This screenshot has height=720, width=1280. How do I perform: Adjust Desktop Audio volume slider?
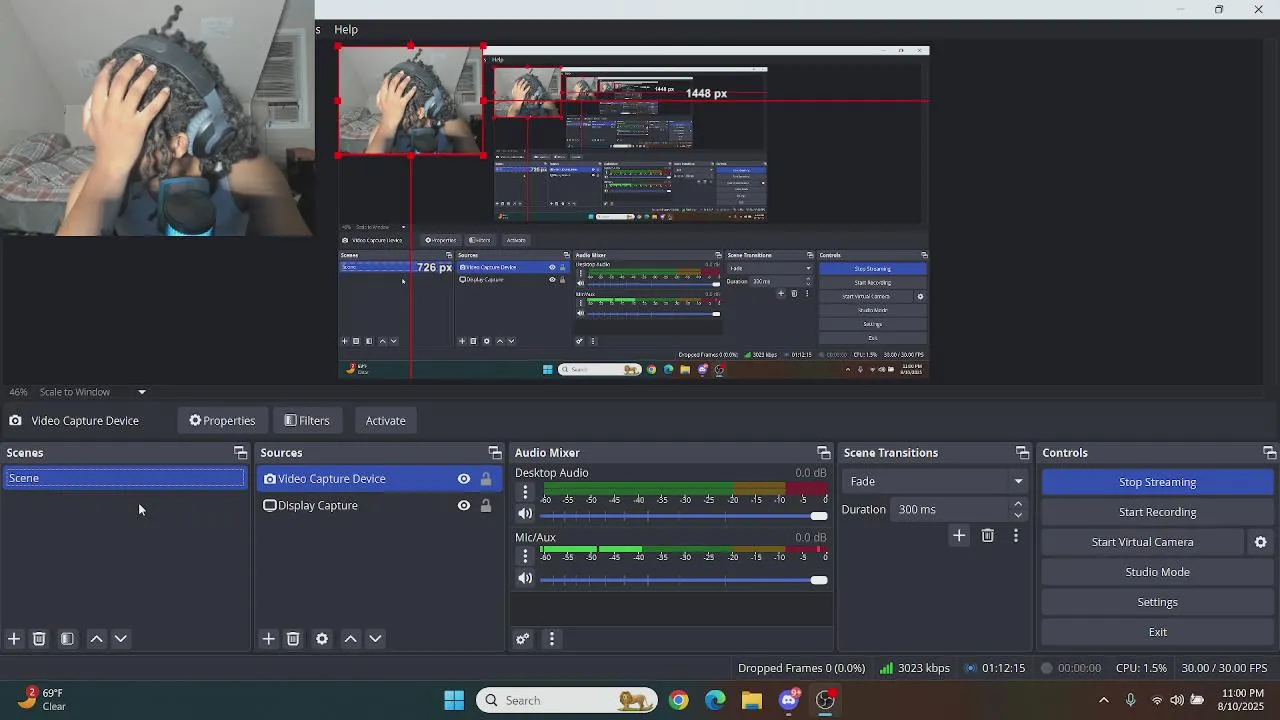click(684, 516)
